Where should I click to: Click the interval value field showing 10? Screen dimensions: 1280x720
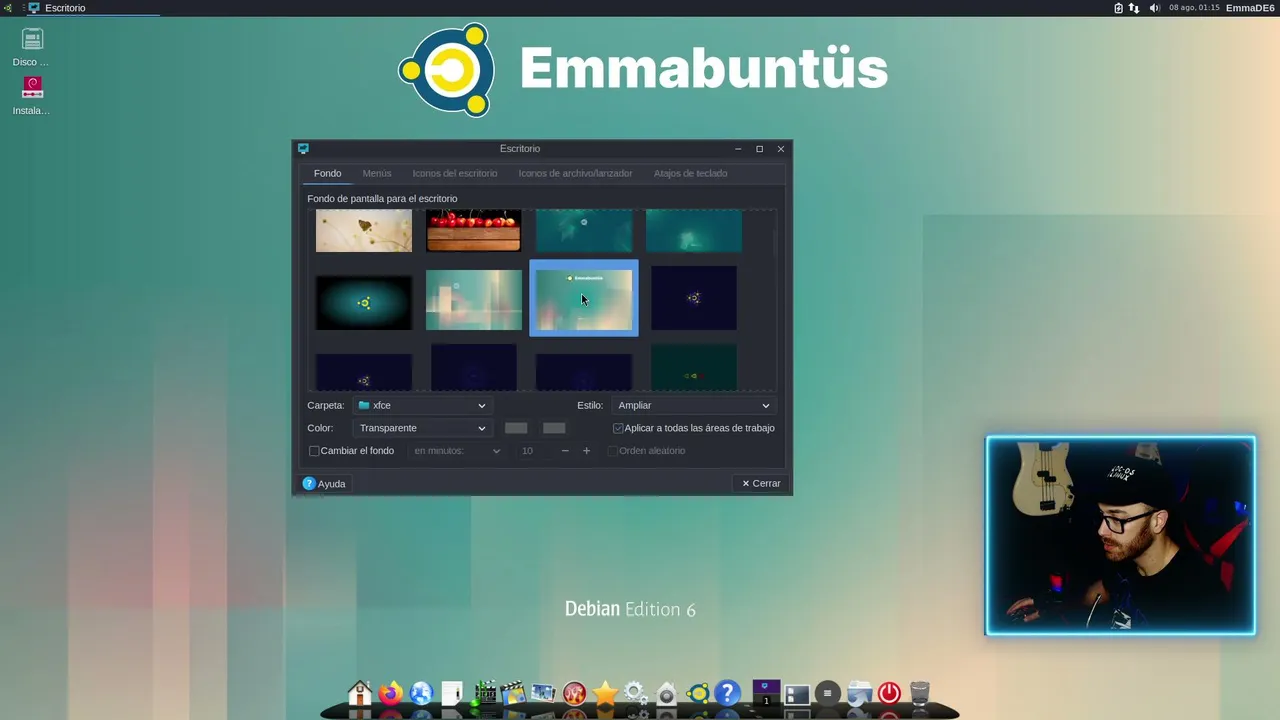click(x=533, y=451)
